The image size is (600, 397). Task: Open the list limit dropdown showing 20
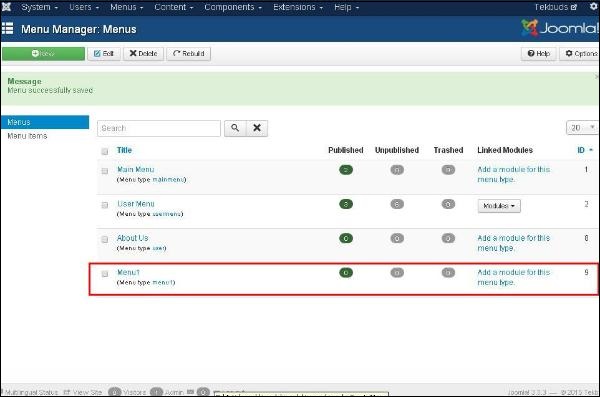point(582,127)
